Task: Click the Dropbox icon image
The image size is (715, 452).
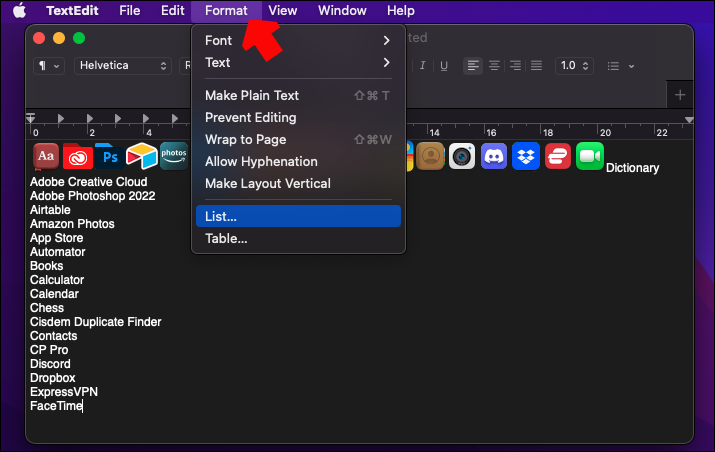Action: pyautogui.click(x=525, y=156)
